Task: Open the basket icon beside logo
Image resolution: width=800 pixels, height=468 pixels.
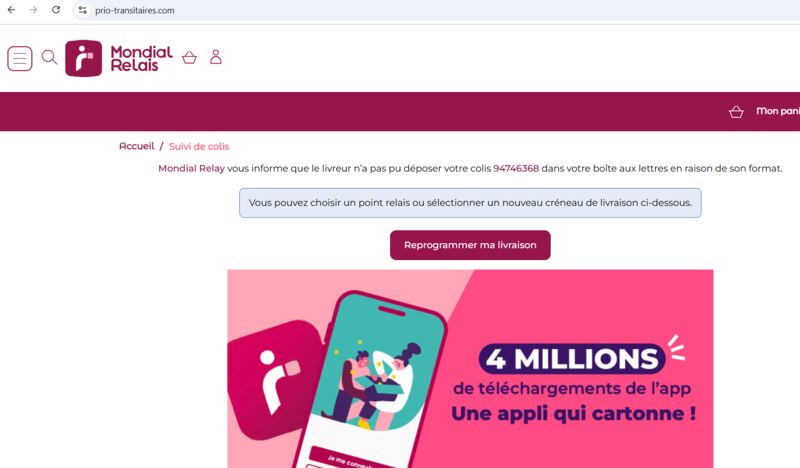Action: pyautogui.click(x=189, y=57)
